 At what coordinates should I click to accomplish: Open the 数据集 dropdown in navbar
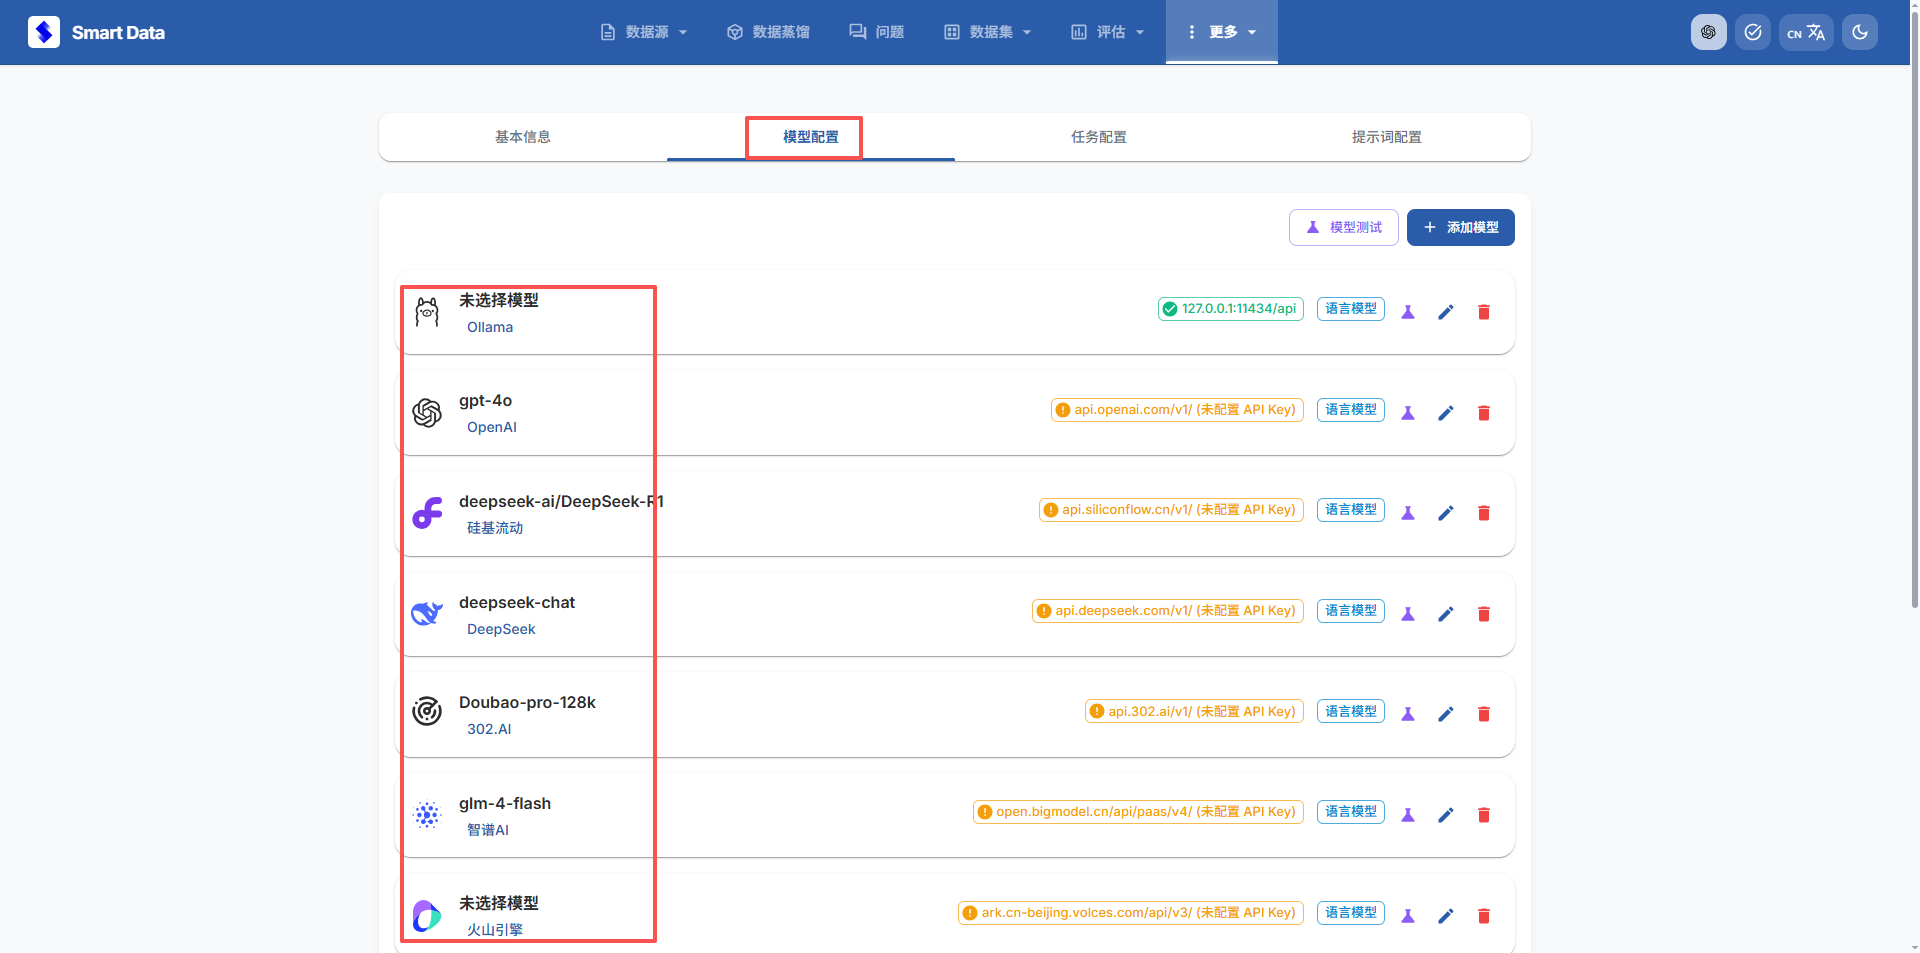pos(987,32)
